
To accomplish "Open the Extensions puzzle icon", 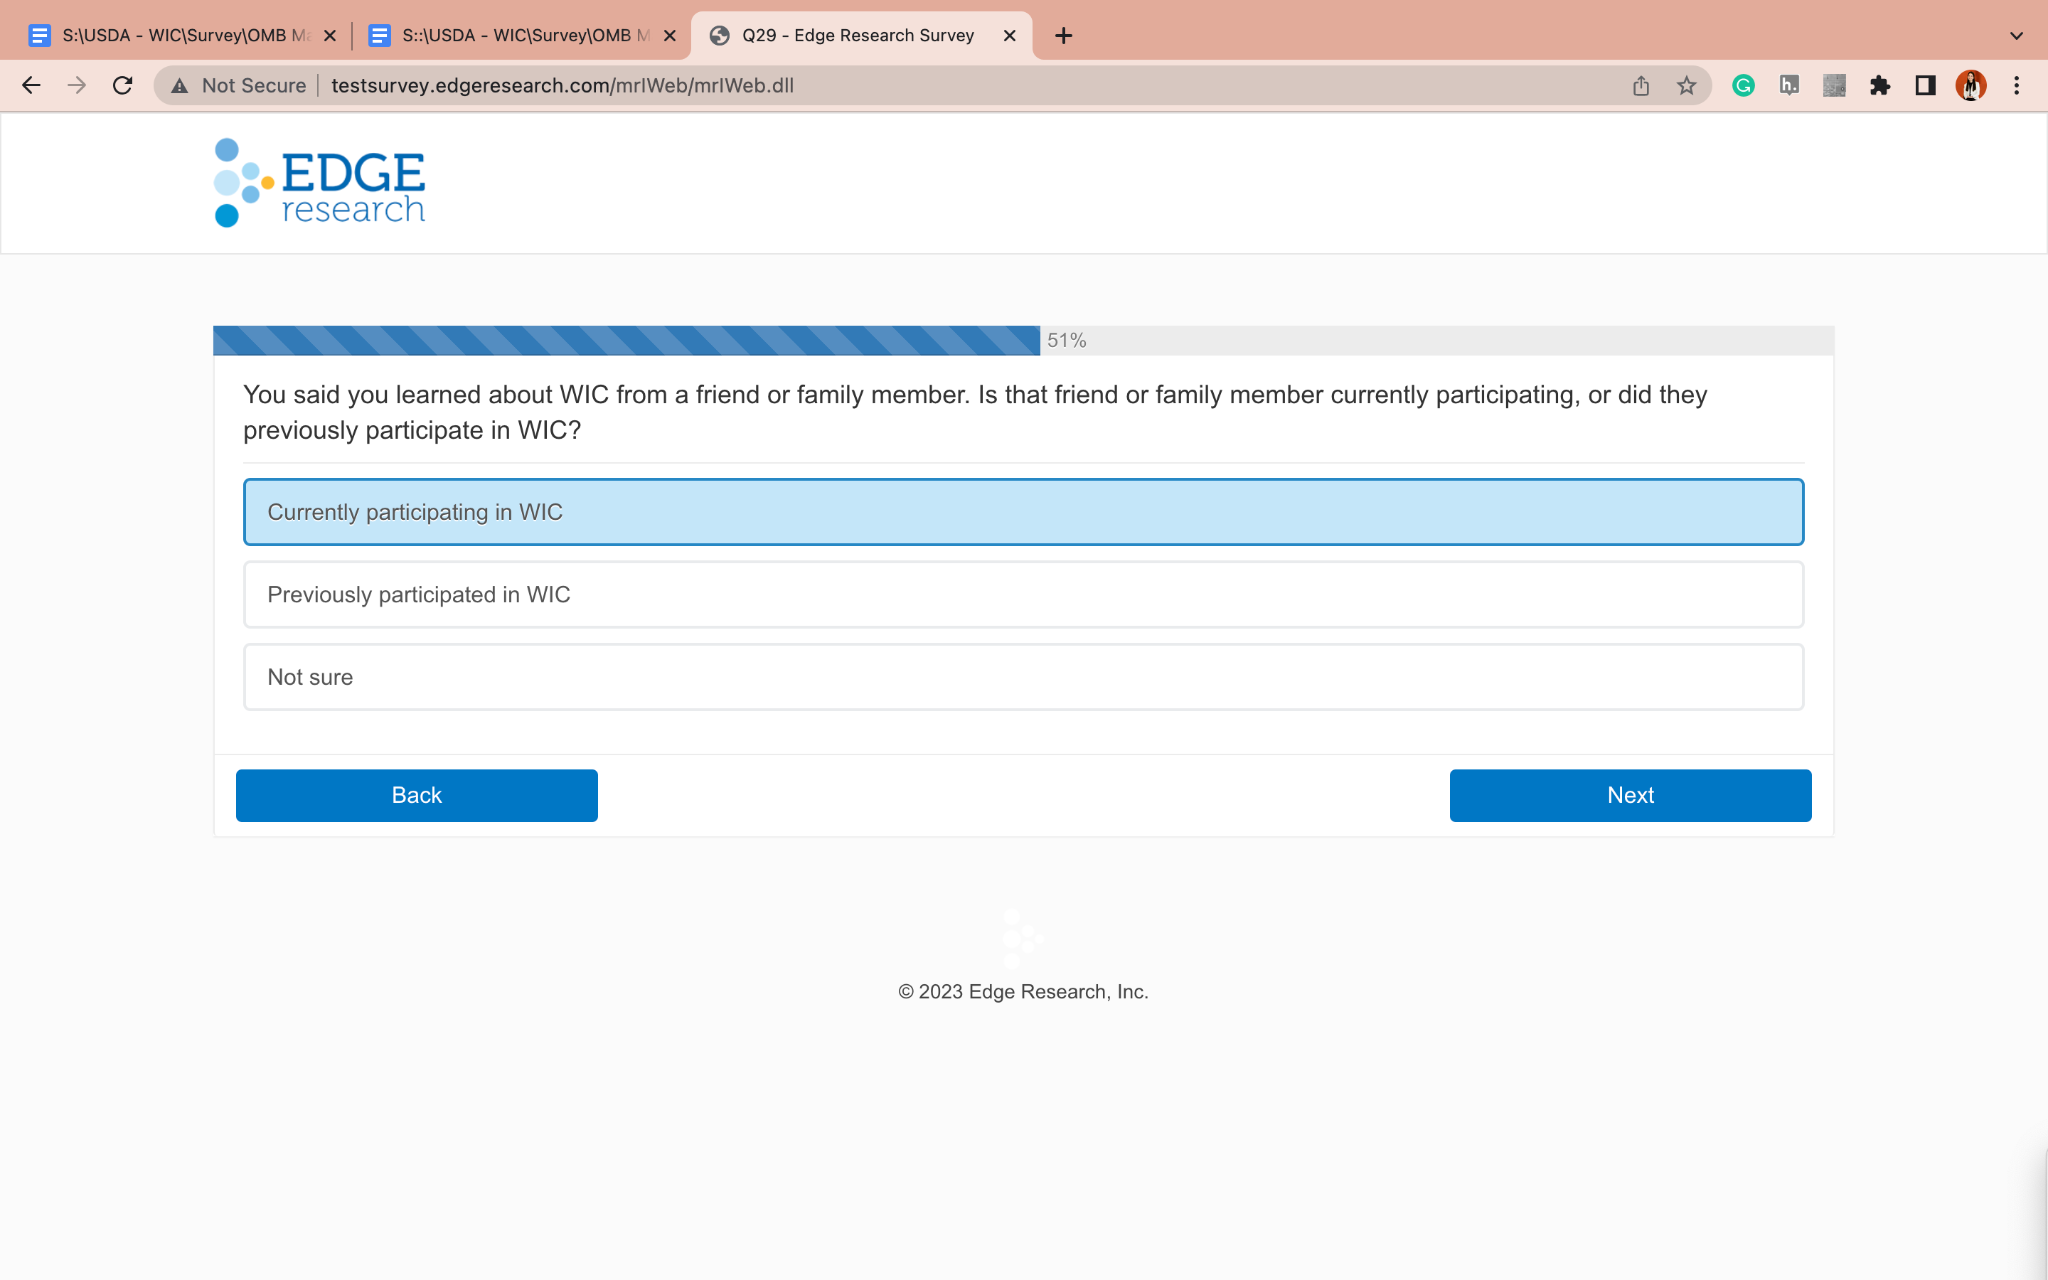I will (1880, 86).
